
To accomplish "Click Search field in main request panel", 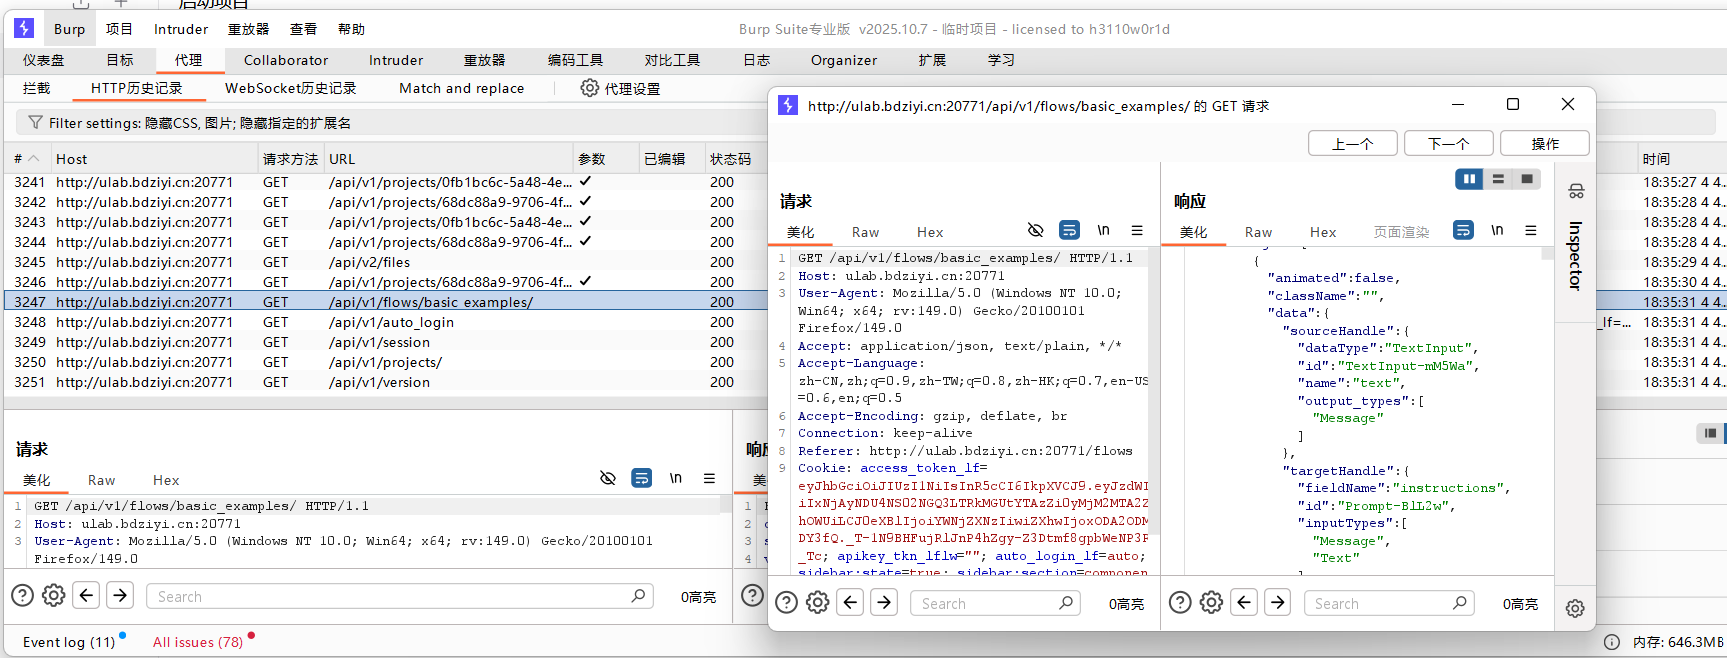I will [400, 596].
